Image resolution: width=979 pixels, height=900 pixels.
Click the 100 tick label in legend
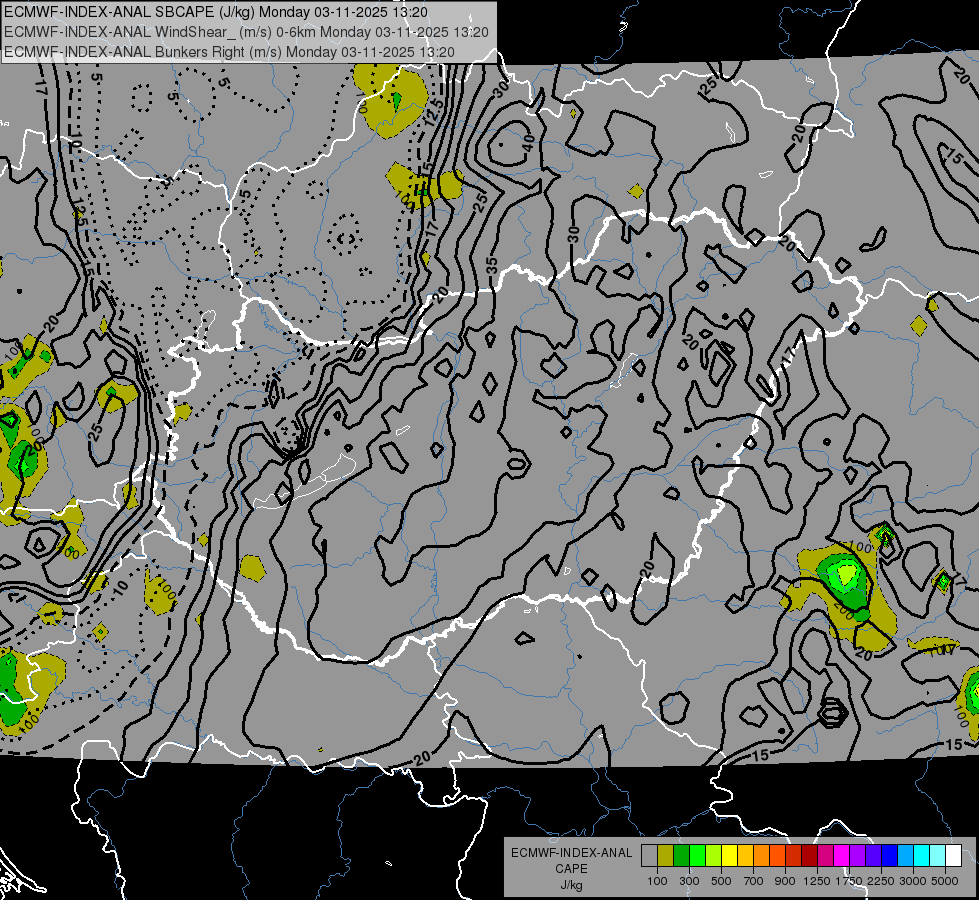657,881
